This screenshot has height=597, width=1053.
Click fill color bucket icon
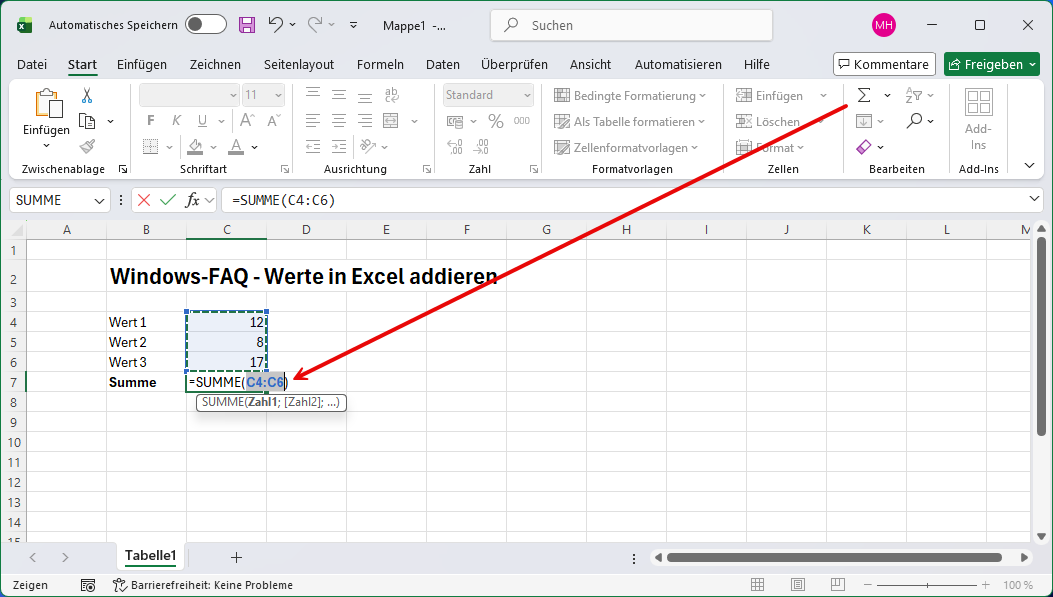[x=195, y=146]
